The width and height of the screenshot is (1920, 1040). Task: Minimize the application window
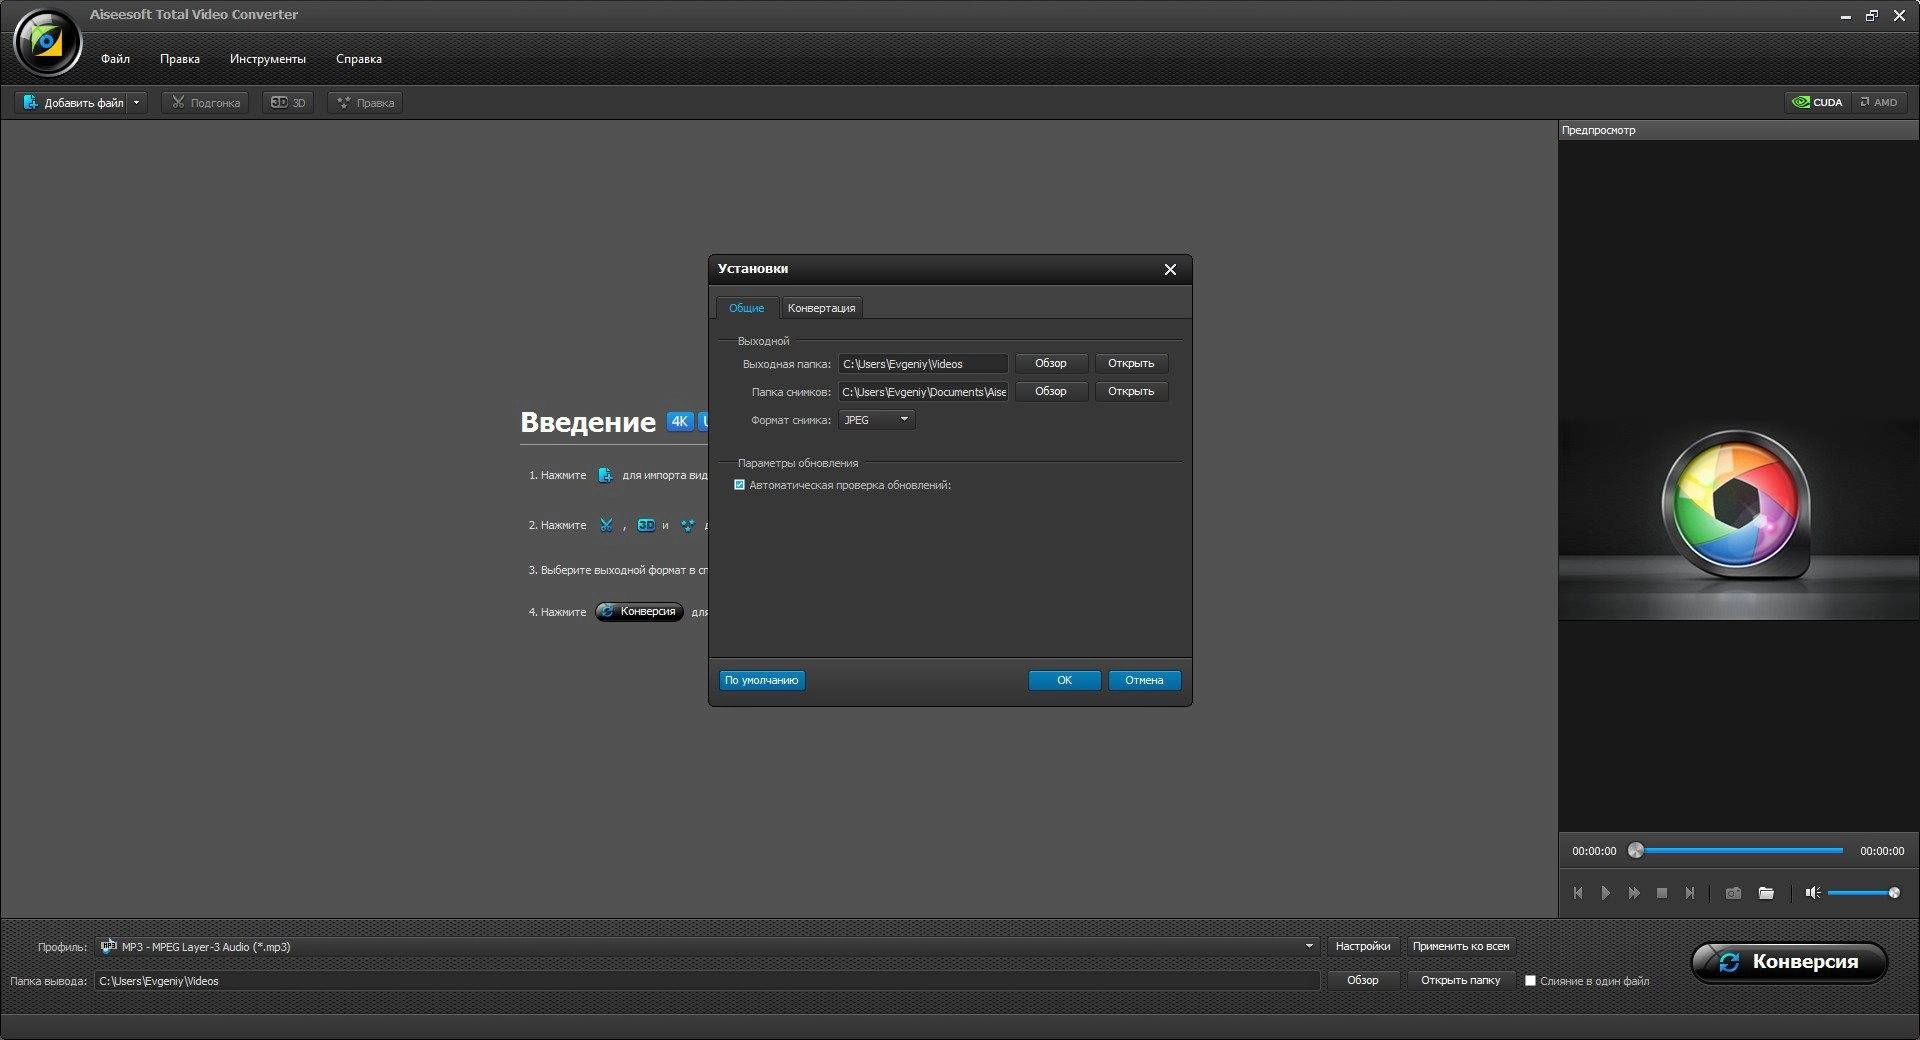[1845, 16]
